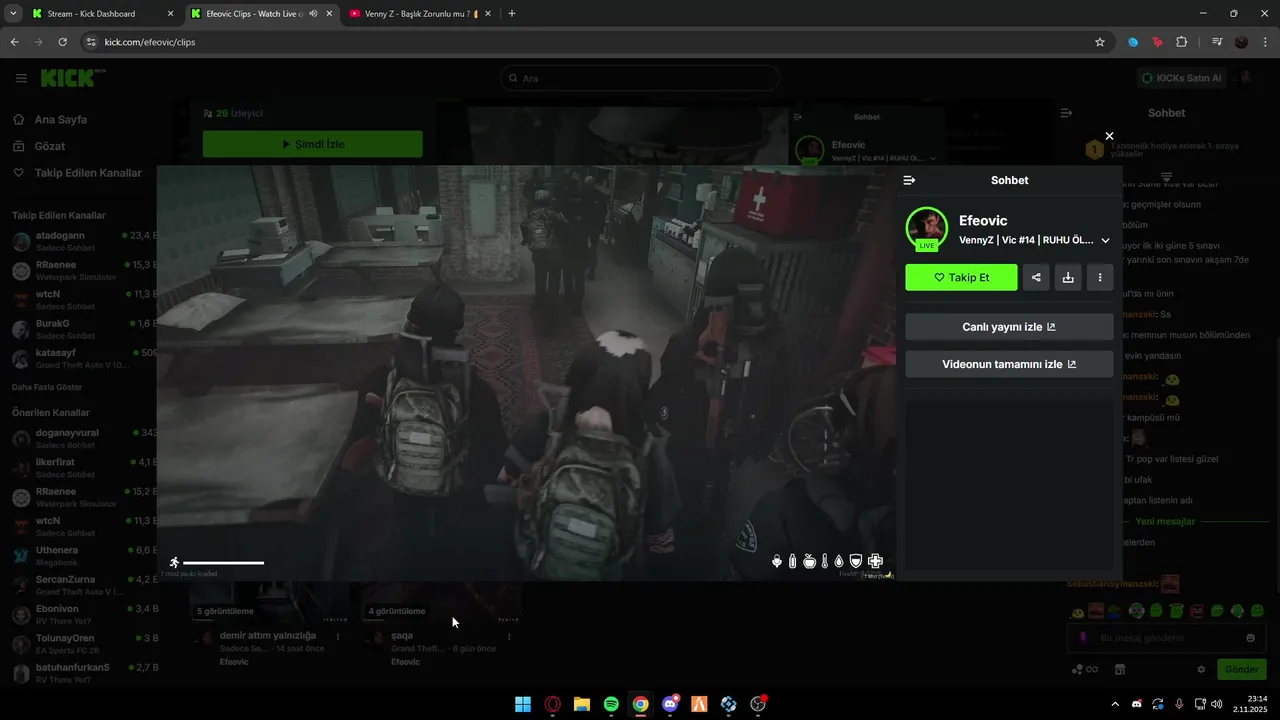Open katasayf channel in sidebar

pyautogui.click(x=84, y=358)
